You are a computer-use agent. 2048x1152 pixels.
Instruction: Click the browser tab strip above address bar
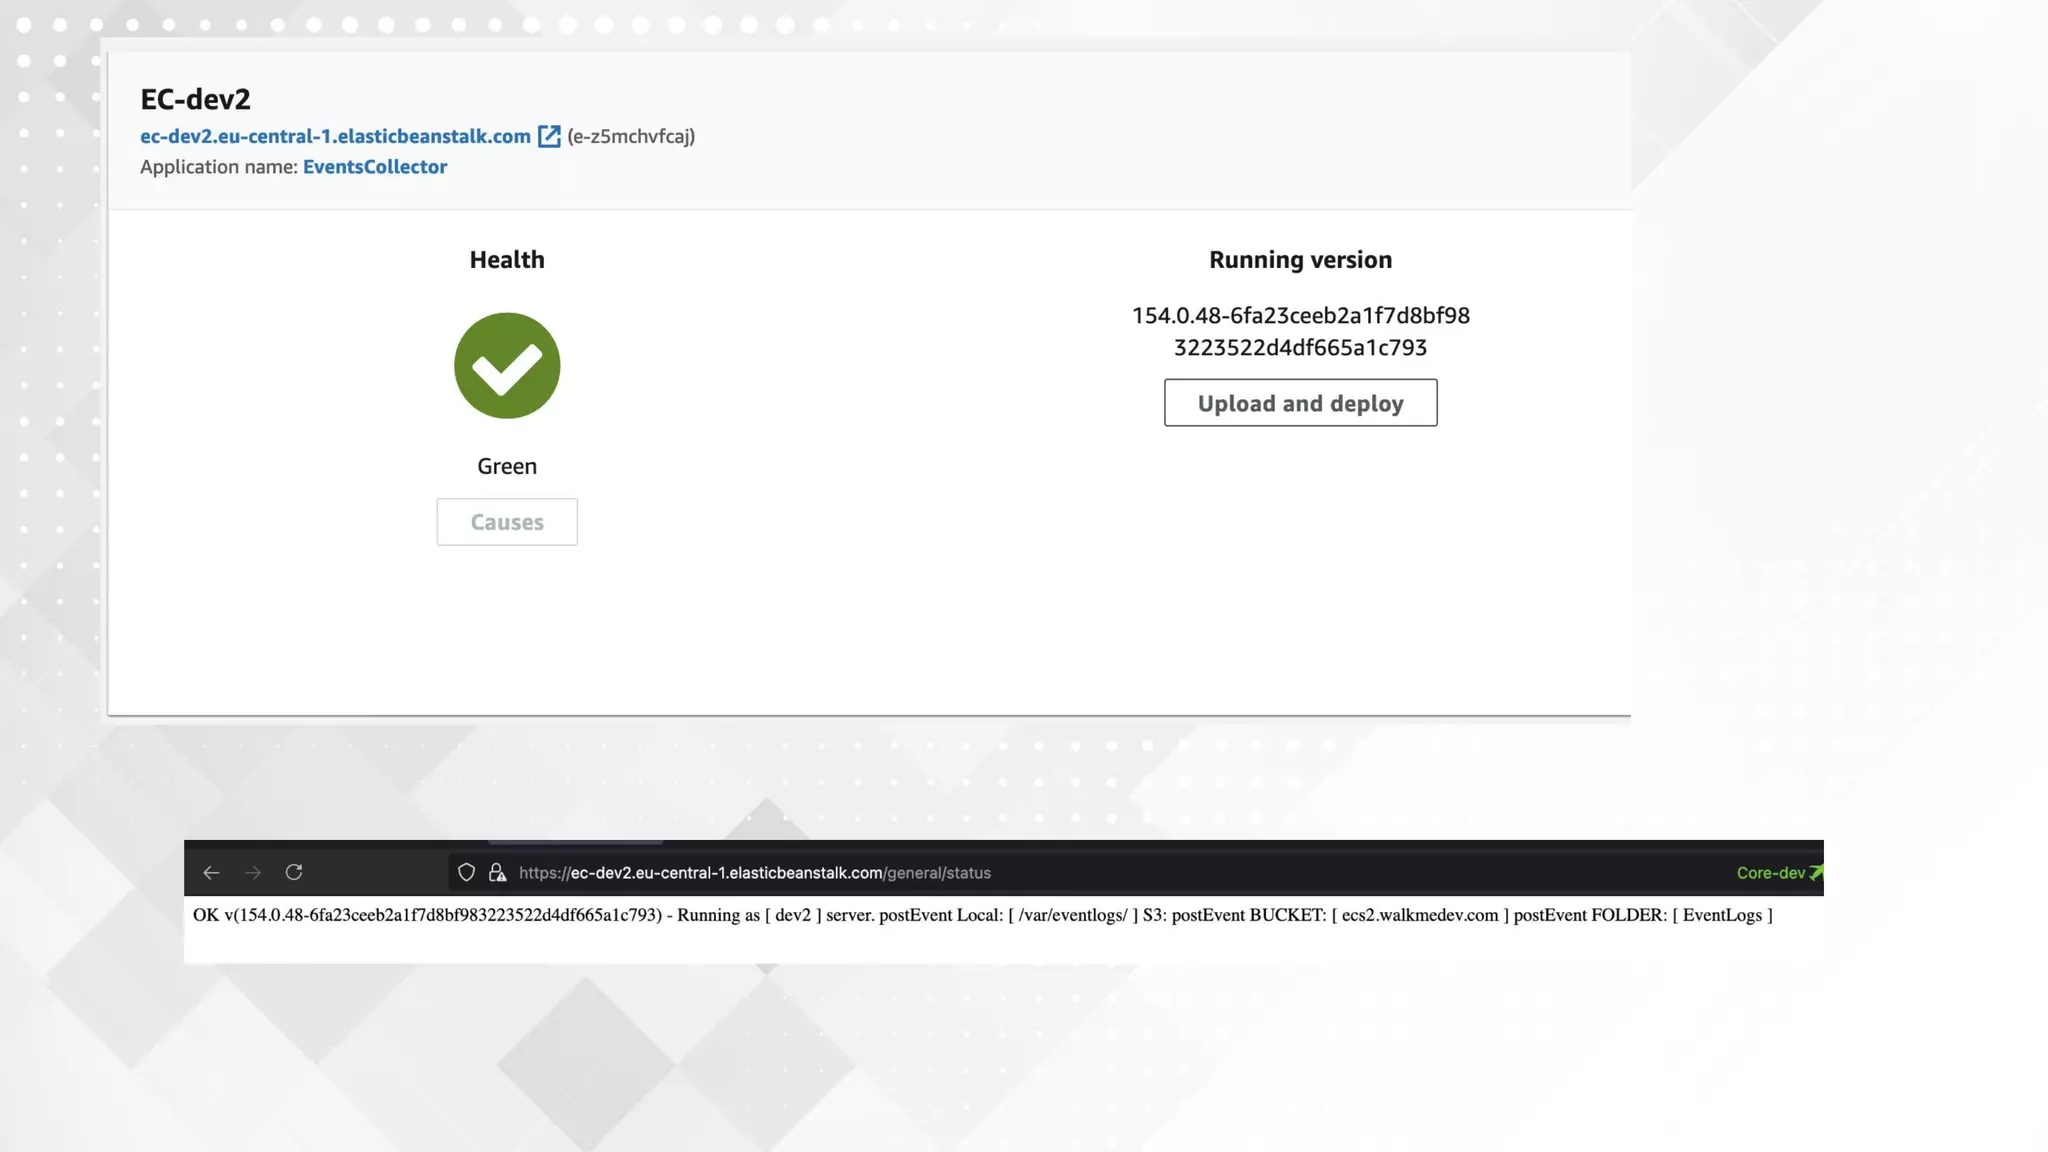click(575, 844)
